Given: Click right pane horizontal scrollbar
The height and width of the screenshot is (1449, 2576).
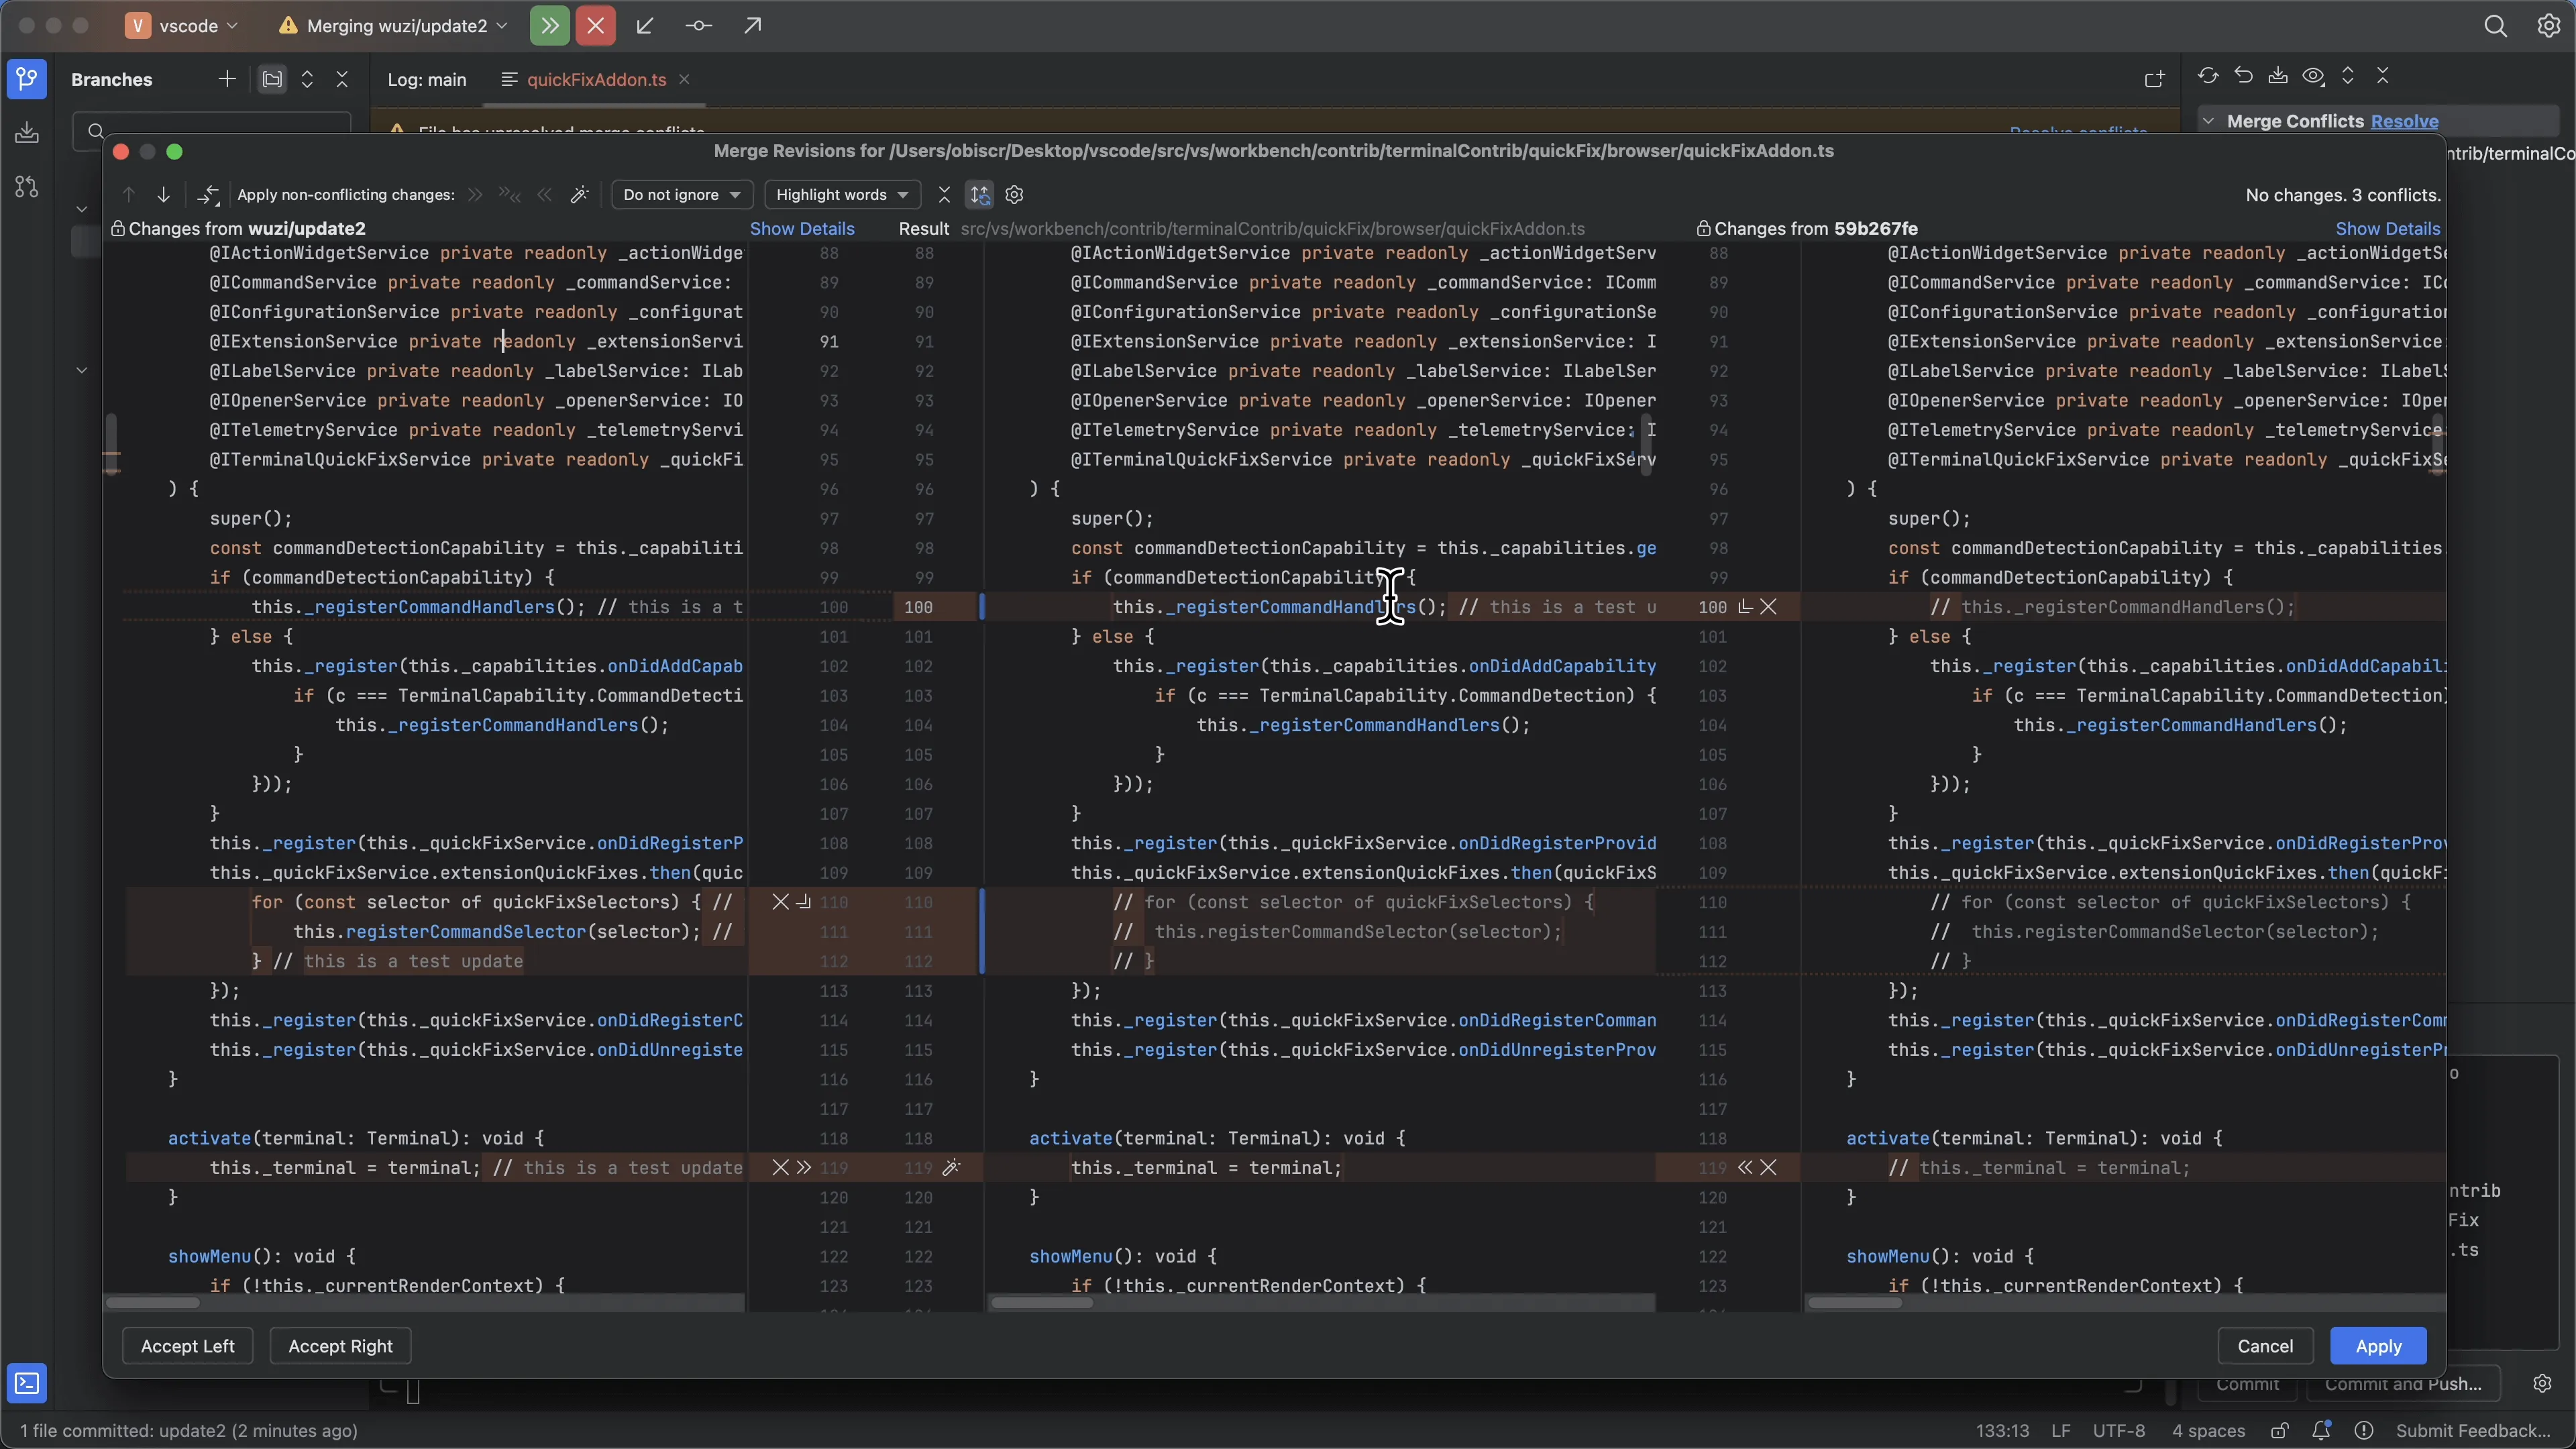Looking at the screenshot, I should tap(1855, 1302).
